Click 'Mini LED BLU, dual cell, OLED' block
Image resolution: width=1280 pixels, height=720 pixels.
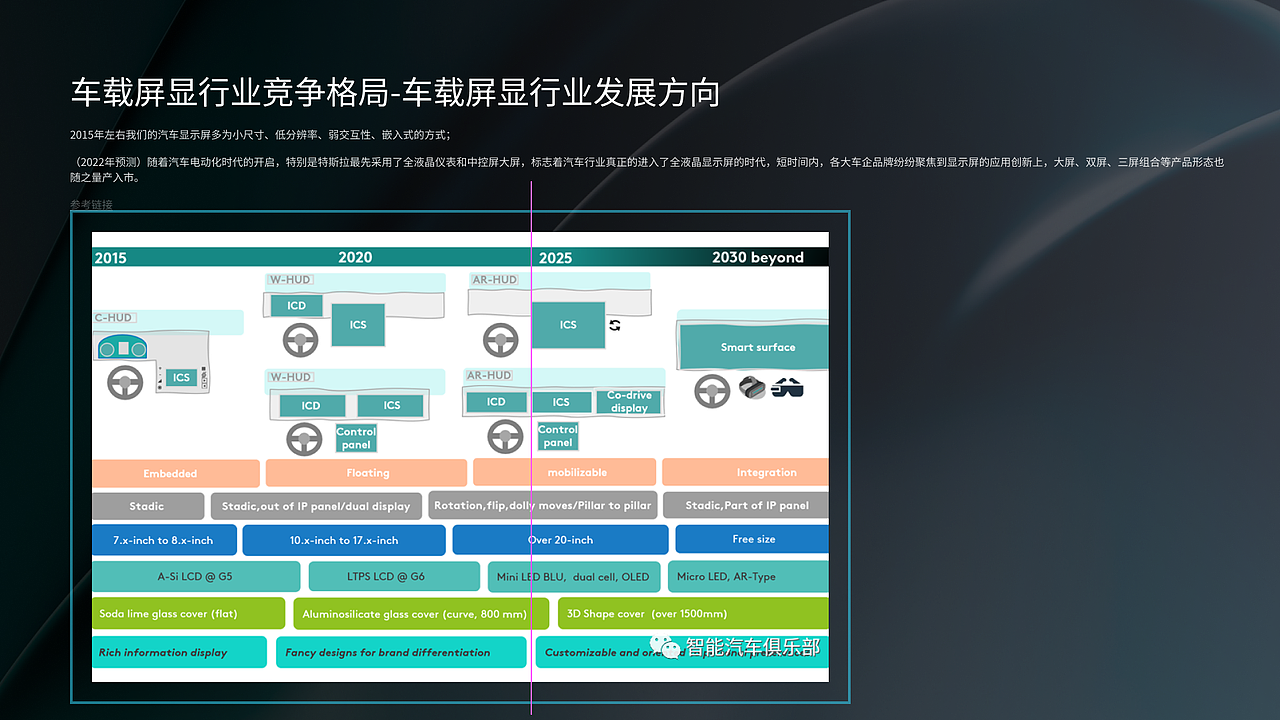pyautogui.click(x=573, y=576)
